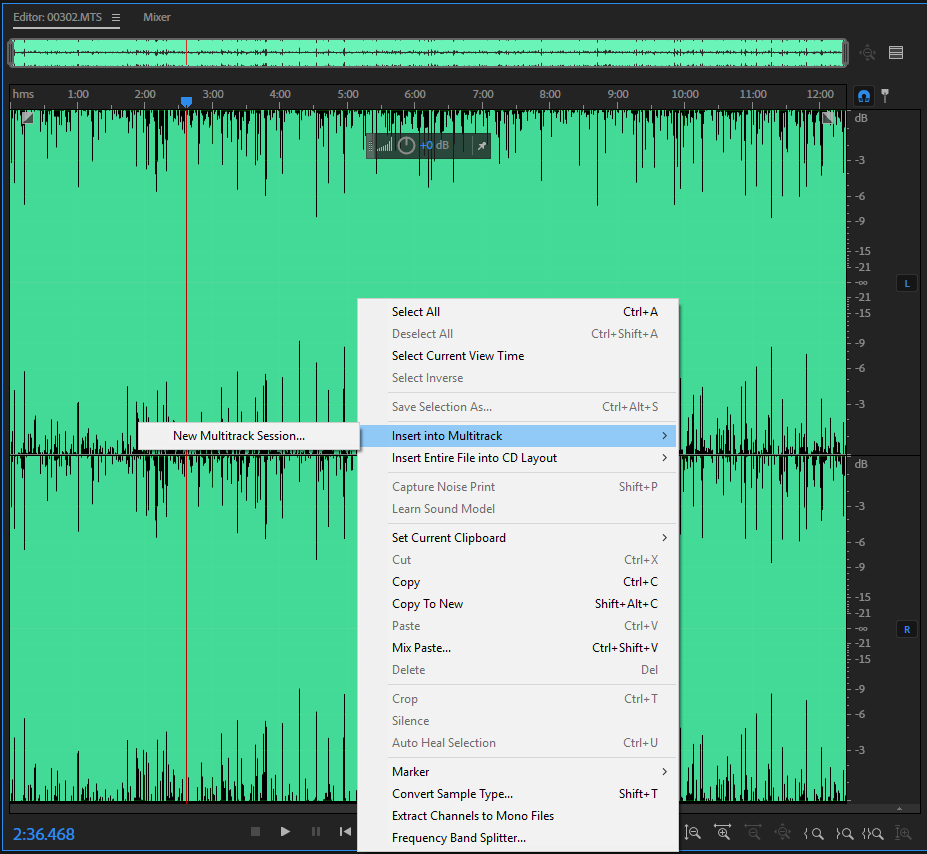Screen dimensions: 927x854
Task: Click the marker pin icon beside the ruler
Action: (884, 96)
